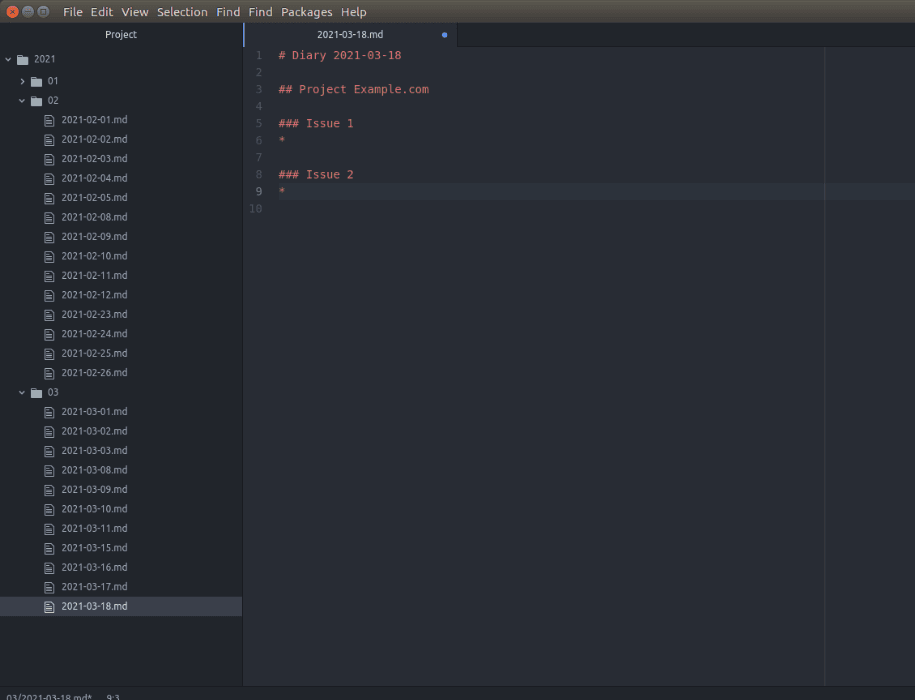Collapse the 2021 root folder chevron
The height and width of the screenshot is (700, 915).
(9, 59)
